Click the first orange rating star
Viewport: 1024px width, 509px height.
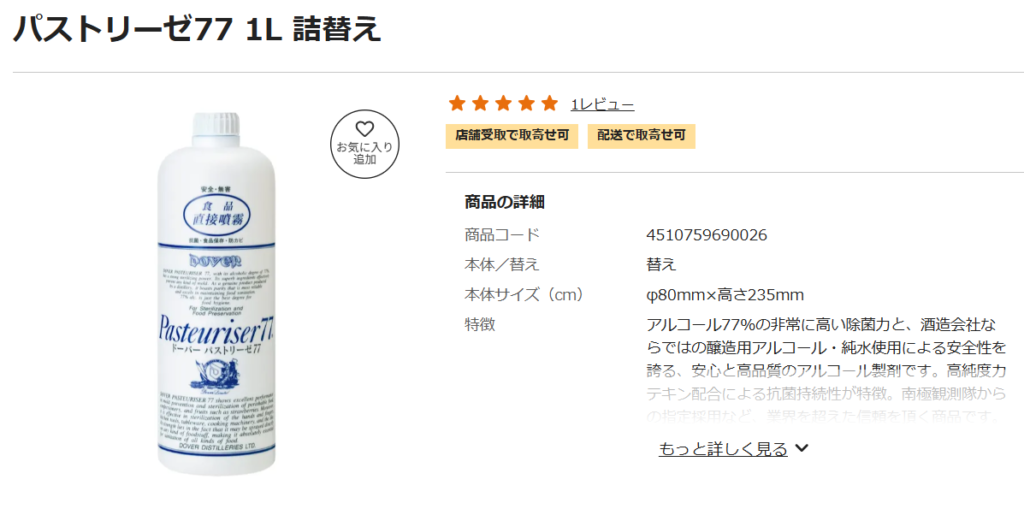(x=457, y=103)
